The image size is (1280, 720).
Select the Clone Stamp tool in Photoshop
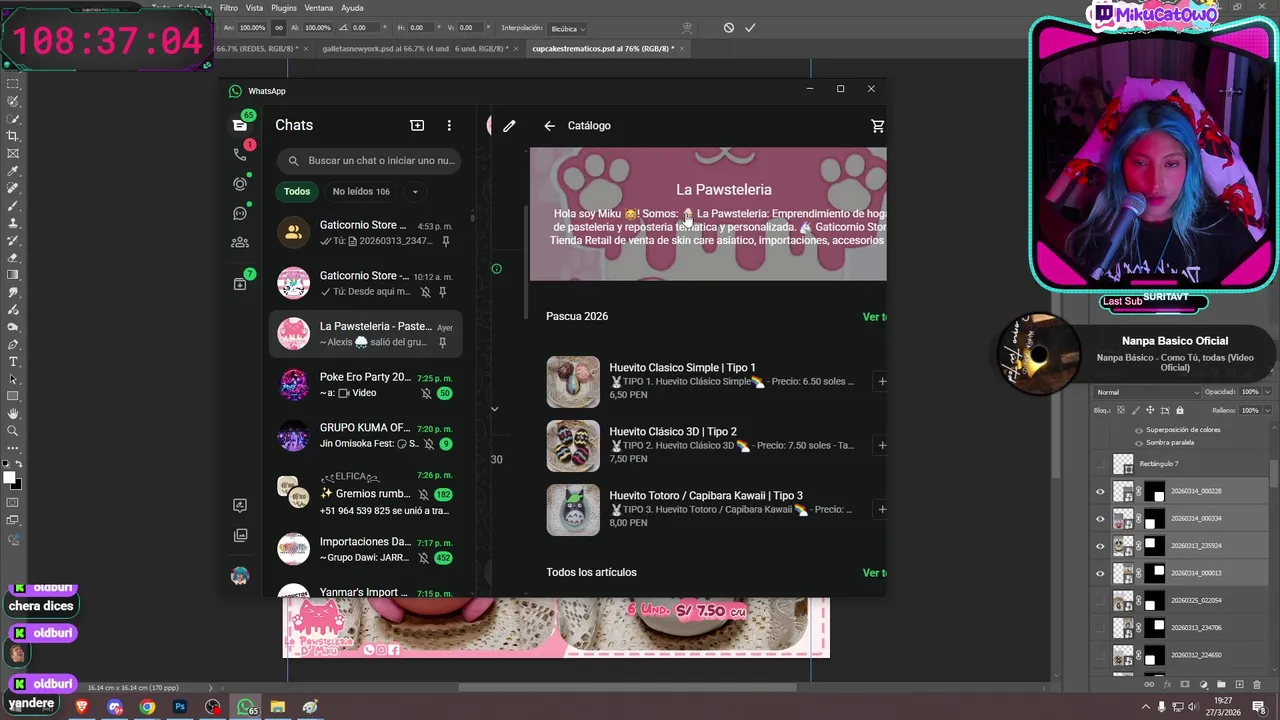[13, 223]
